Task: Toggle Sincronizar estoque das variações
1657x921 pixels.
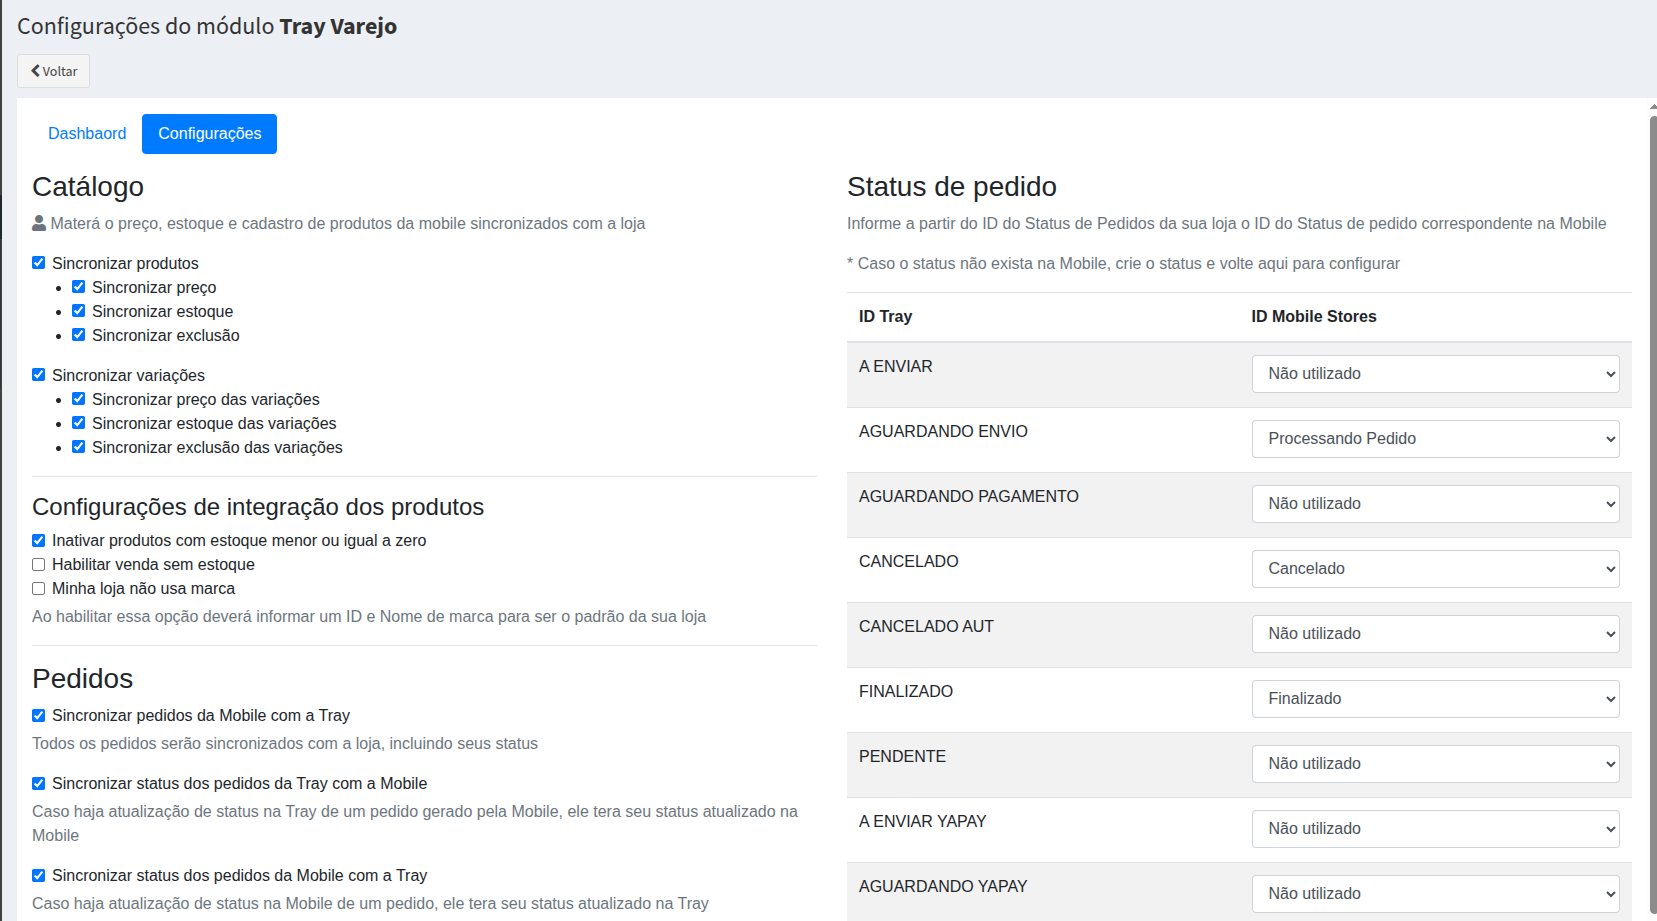Action: coord(79,423)
